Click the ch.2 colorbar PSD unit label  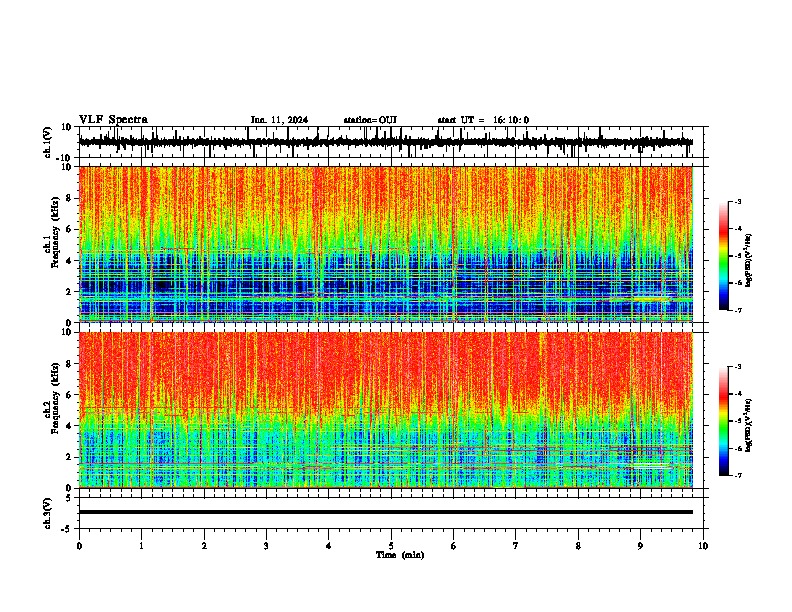coord(749,425)
